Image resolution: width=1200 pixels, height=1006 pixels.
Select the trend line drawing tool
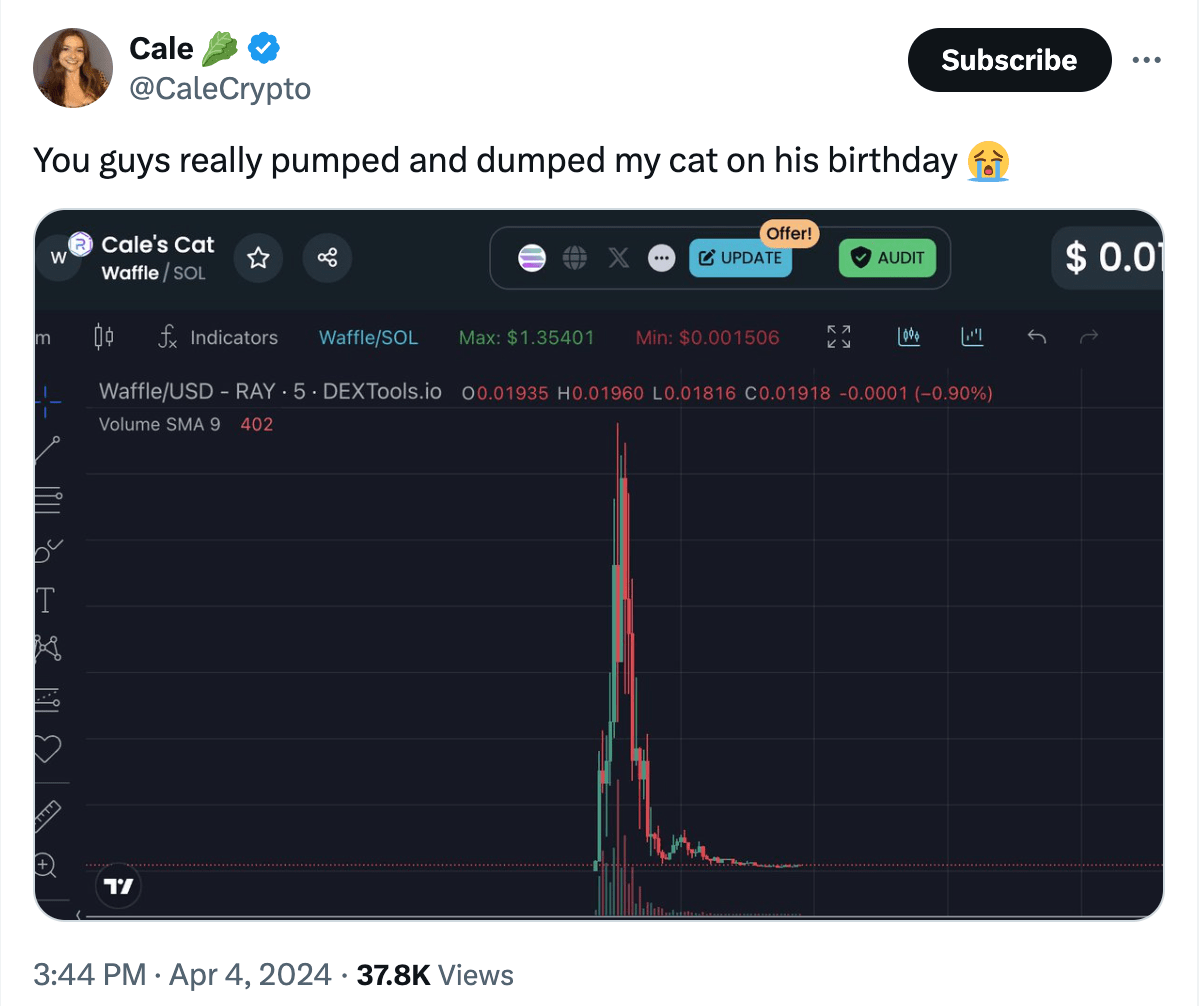pos(47,450)
